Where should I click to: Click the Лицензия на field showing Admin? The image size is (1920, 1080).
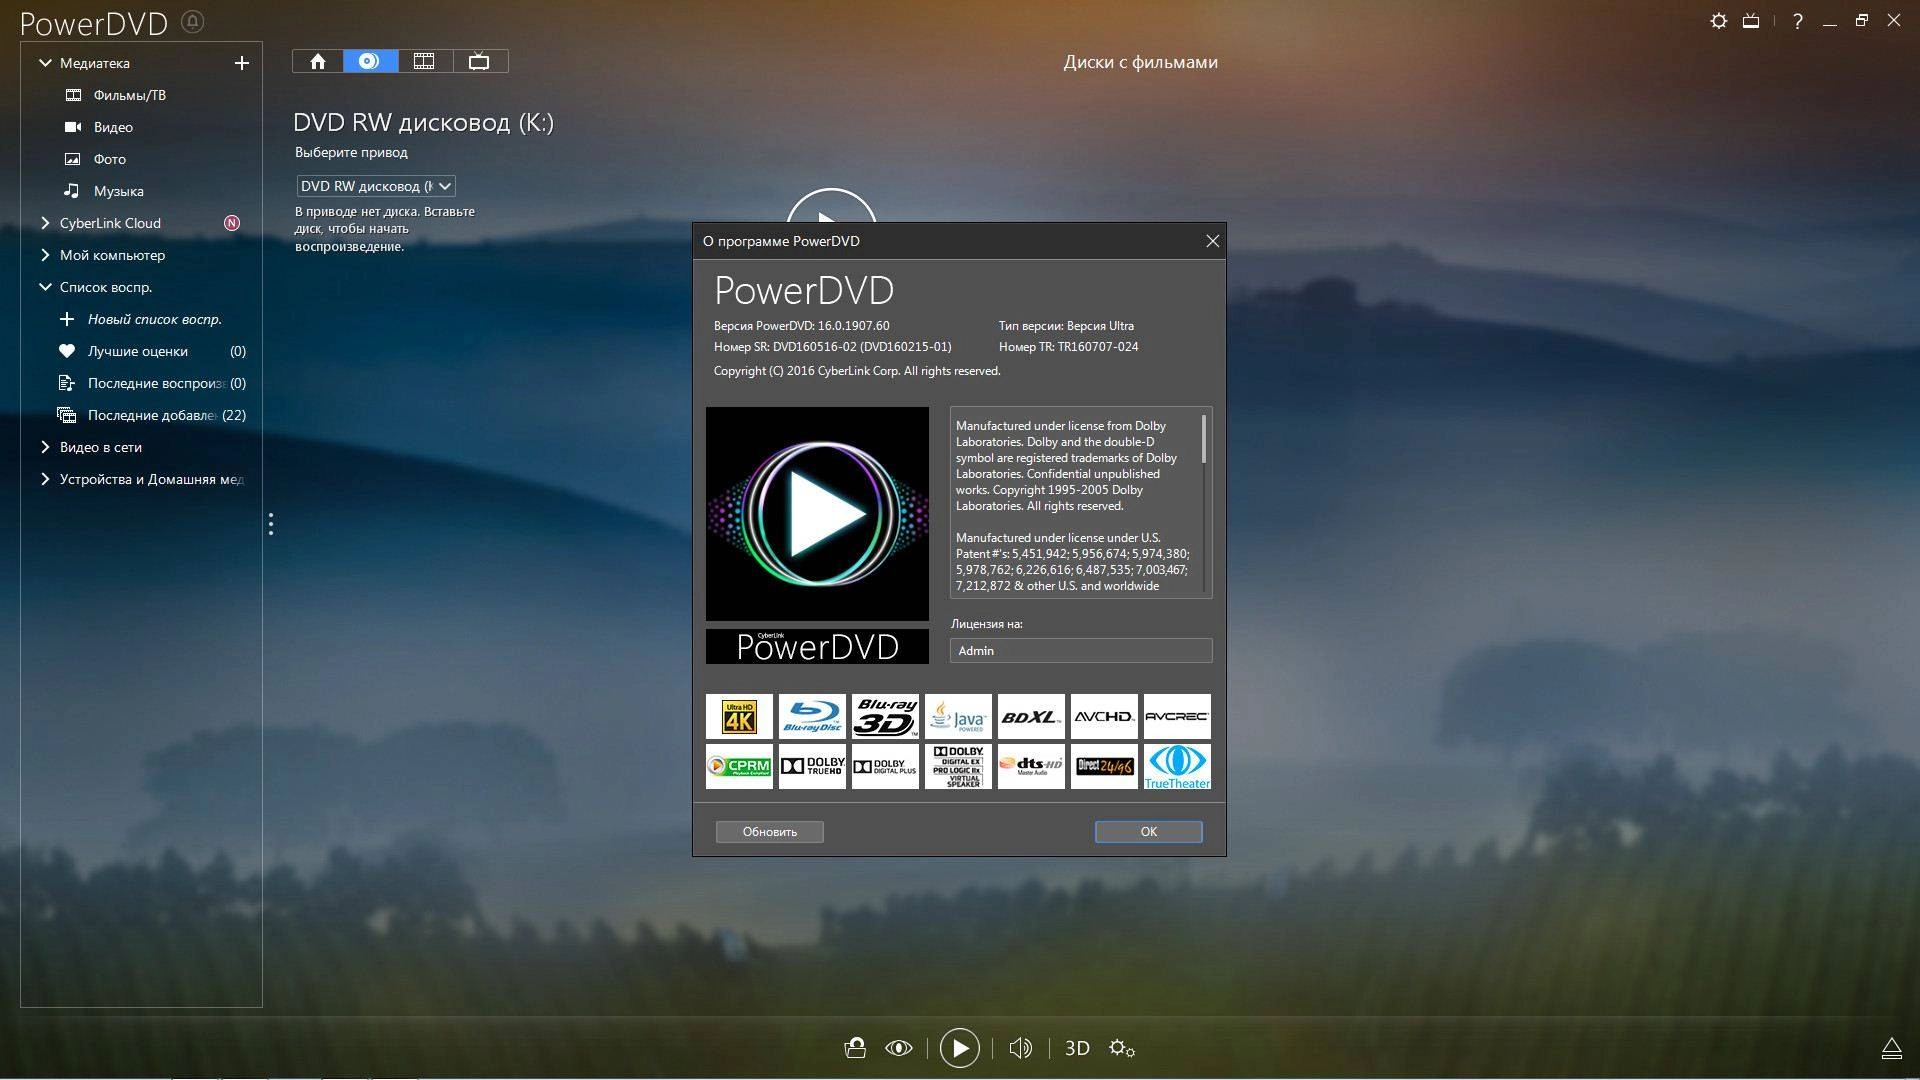tap(1080, 651)
